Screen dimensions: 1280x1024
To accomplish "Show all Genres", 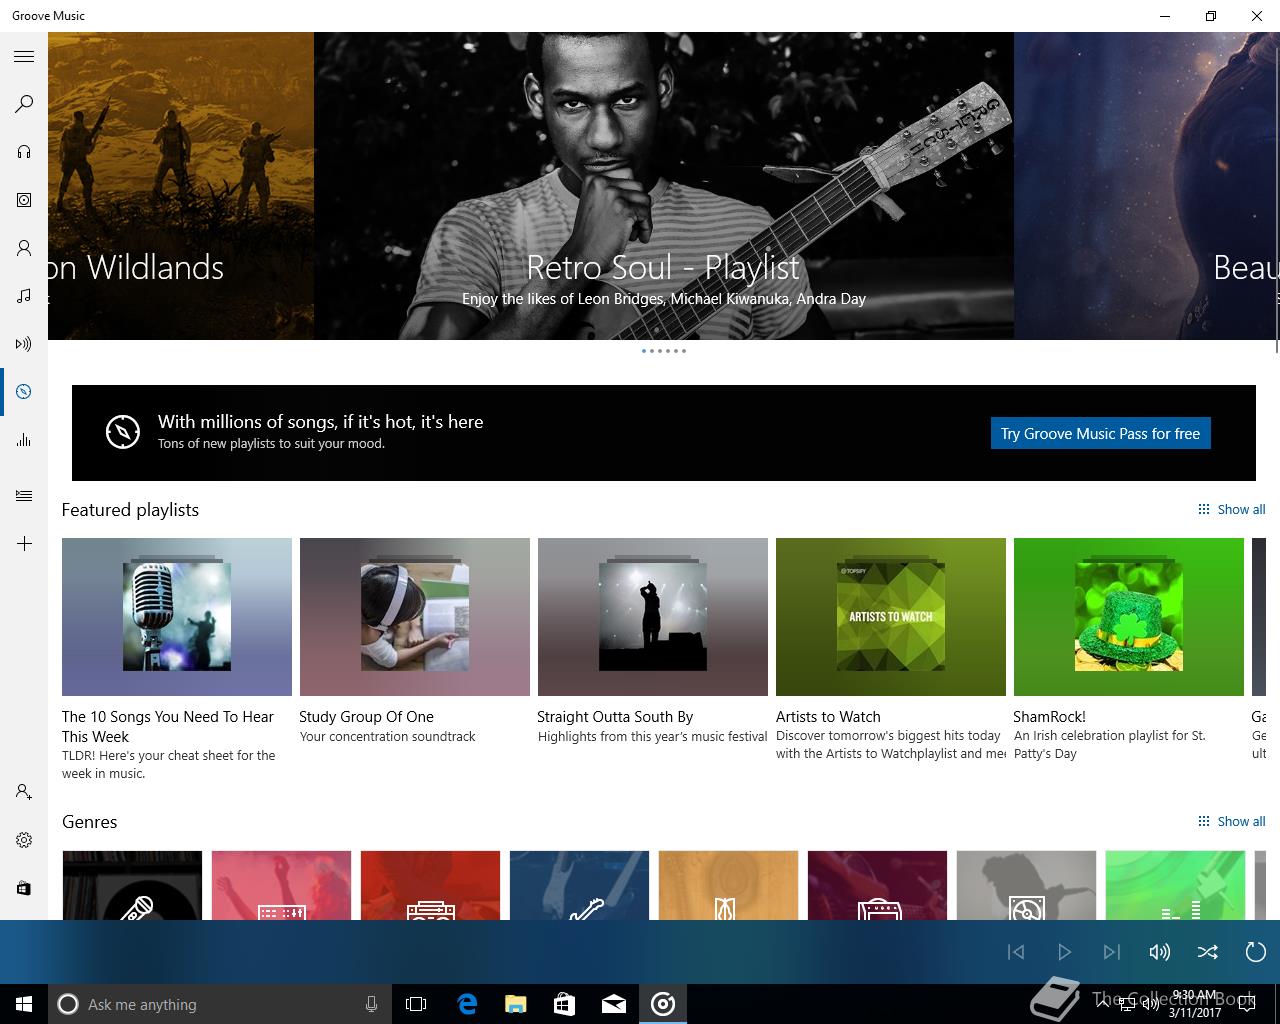I will coord(1232,821).
